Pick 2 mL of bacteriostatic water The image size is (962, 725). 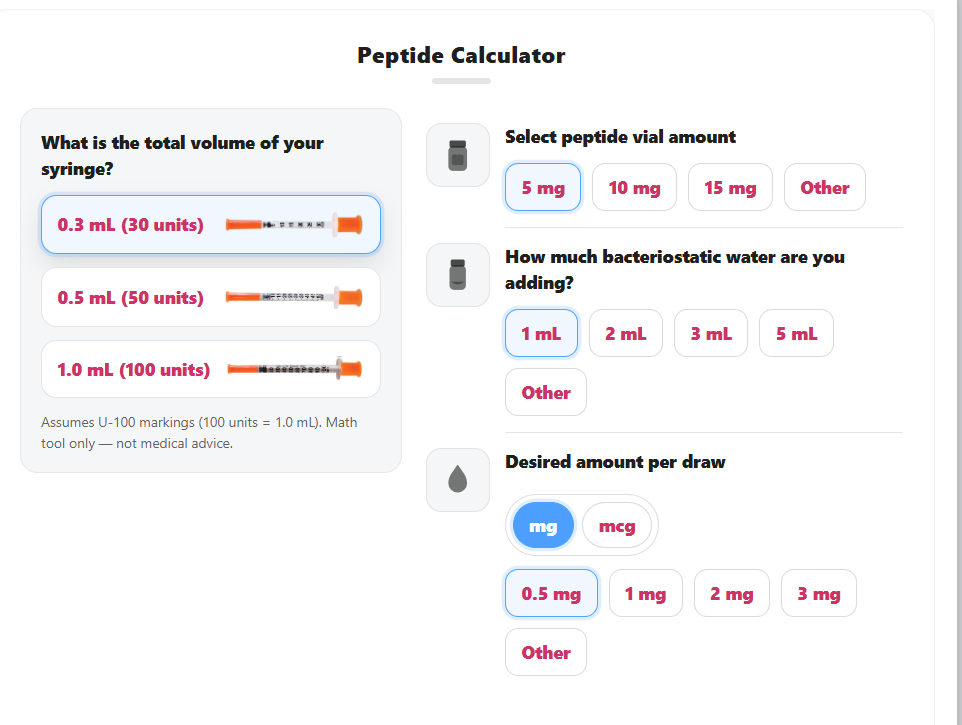coord(625,334)
